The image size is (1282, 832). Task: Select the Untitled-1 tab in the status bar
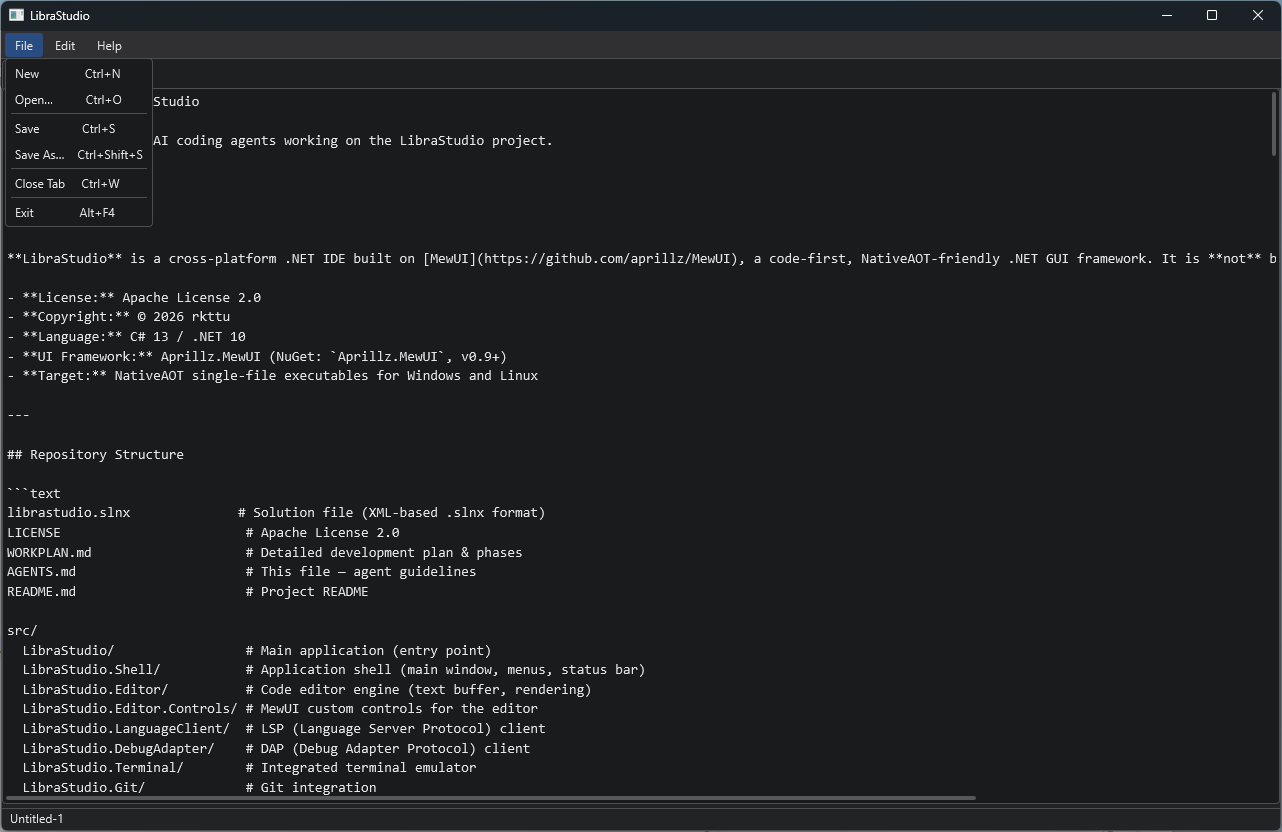35,818
